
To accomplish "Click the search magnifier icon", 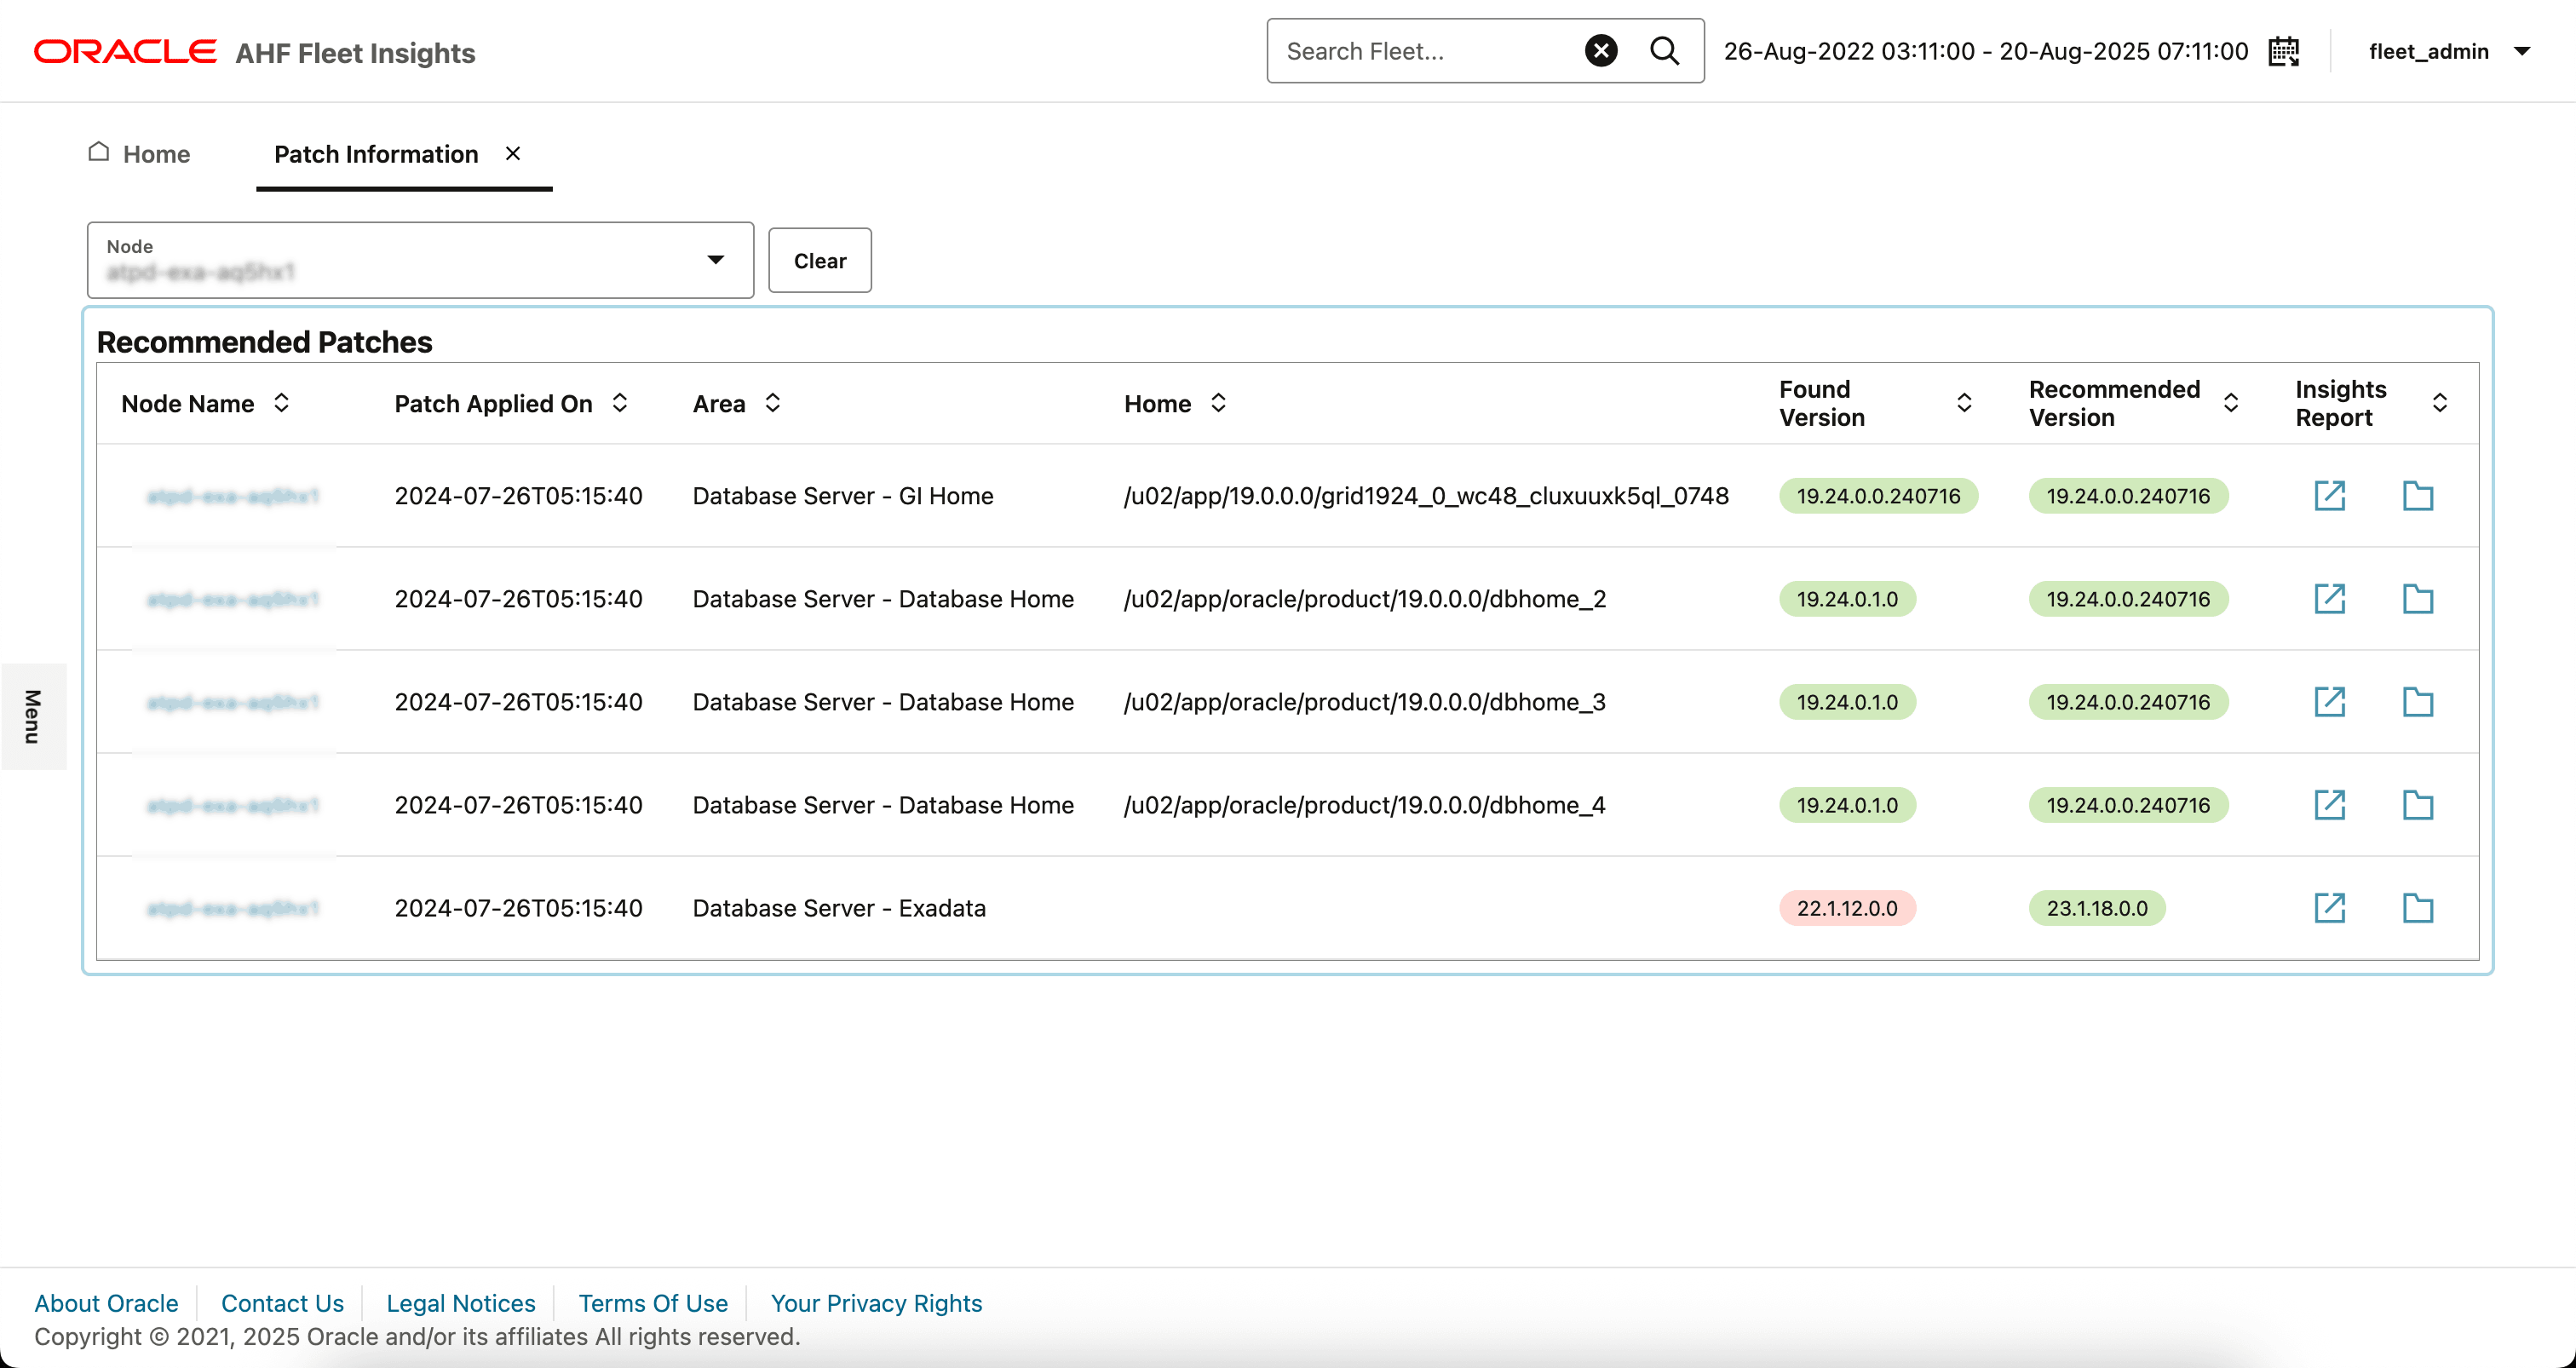I will tap(1664, 50).
